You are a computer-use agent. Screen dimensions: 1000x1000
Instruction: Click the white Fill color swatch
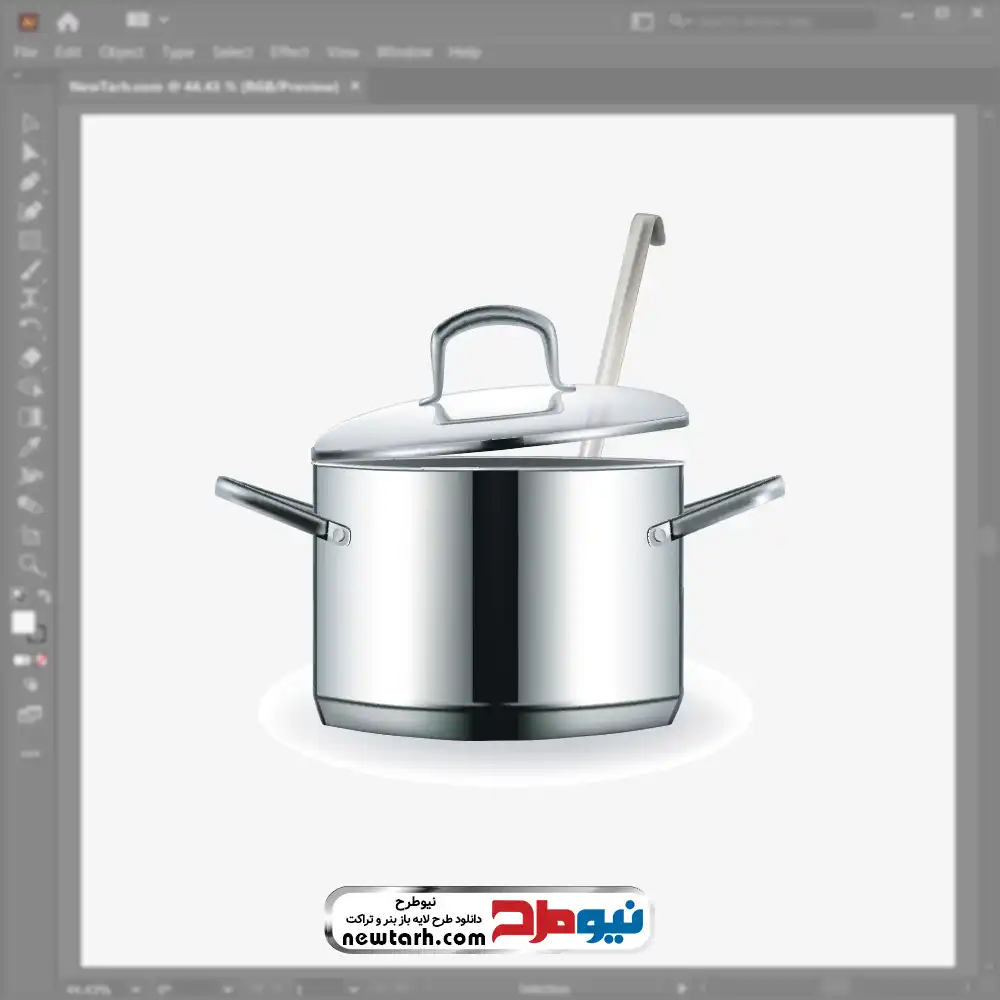(23, 623)
